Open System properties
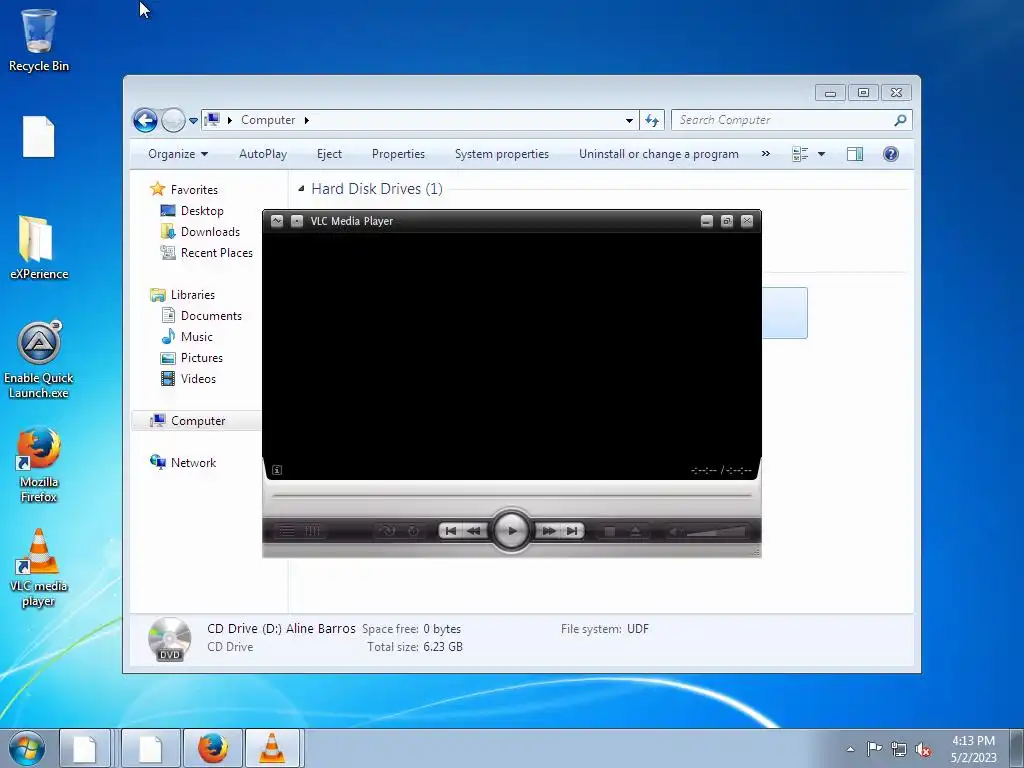Image resolution: width=1024 pixels, height=768 pixels. (x=502, y=154)
